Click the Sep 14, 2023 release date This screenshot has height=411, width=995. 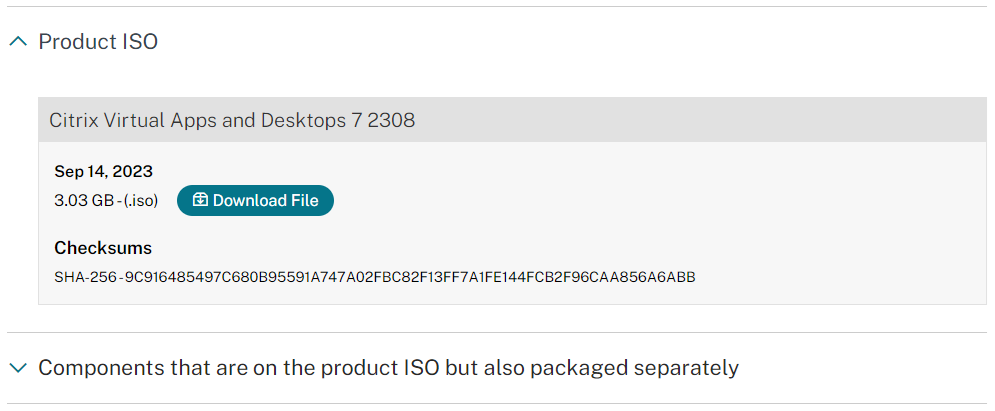(x=103, y=171)
